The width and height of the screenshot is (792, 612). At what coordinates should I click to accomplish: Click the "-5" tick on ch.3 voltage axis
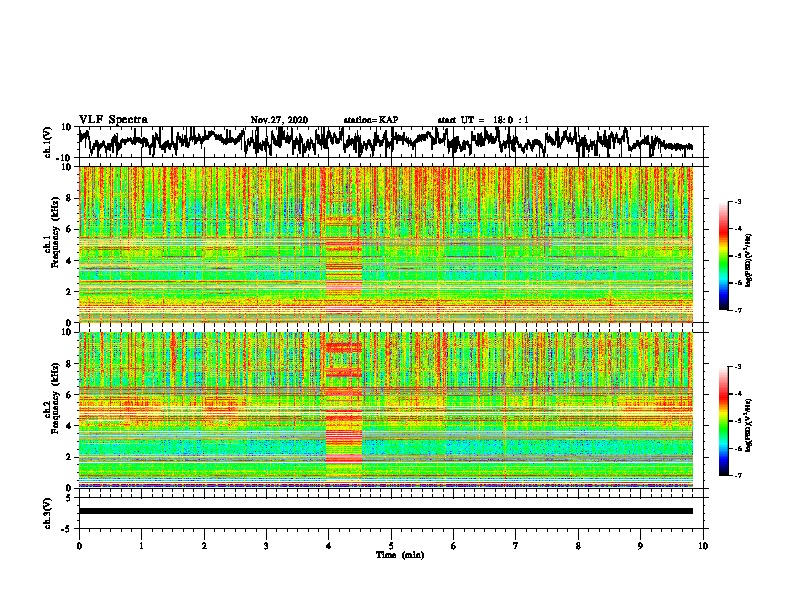coord(67,529)
